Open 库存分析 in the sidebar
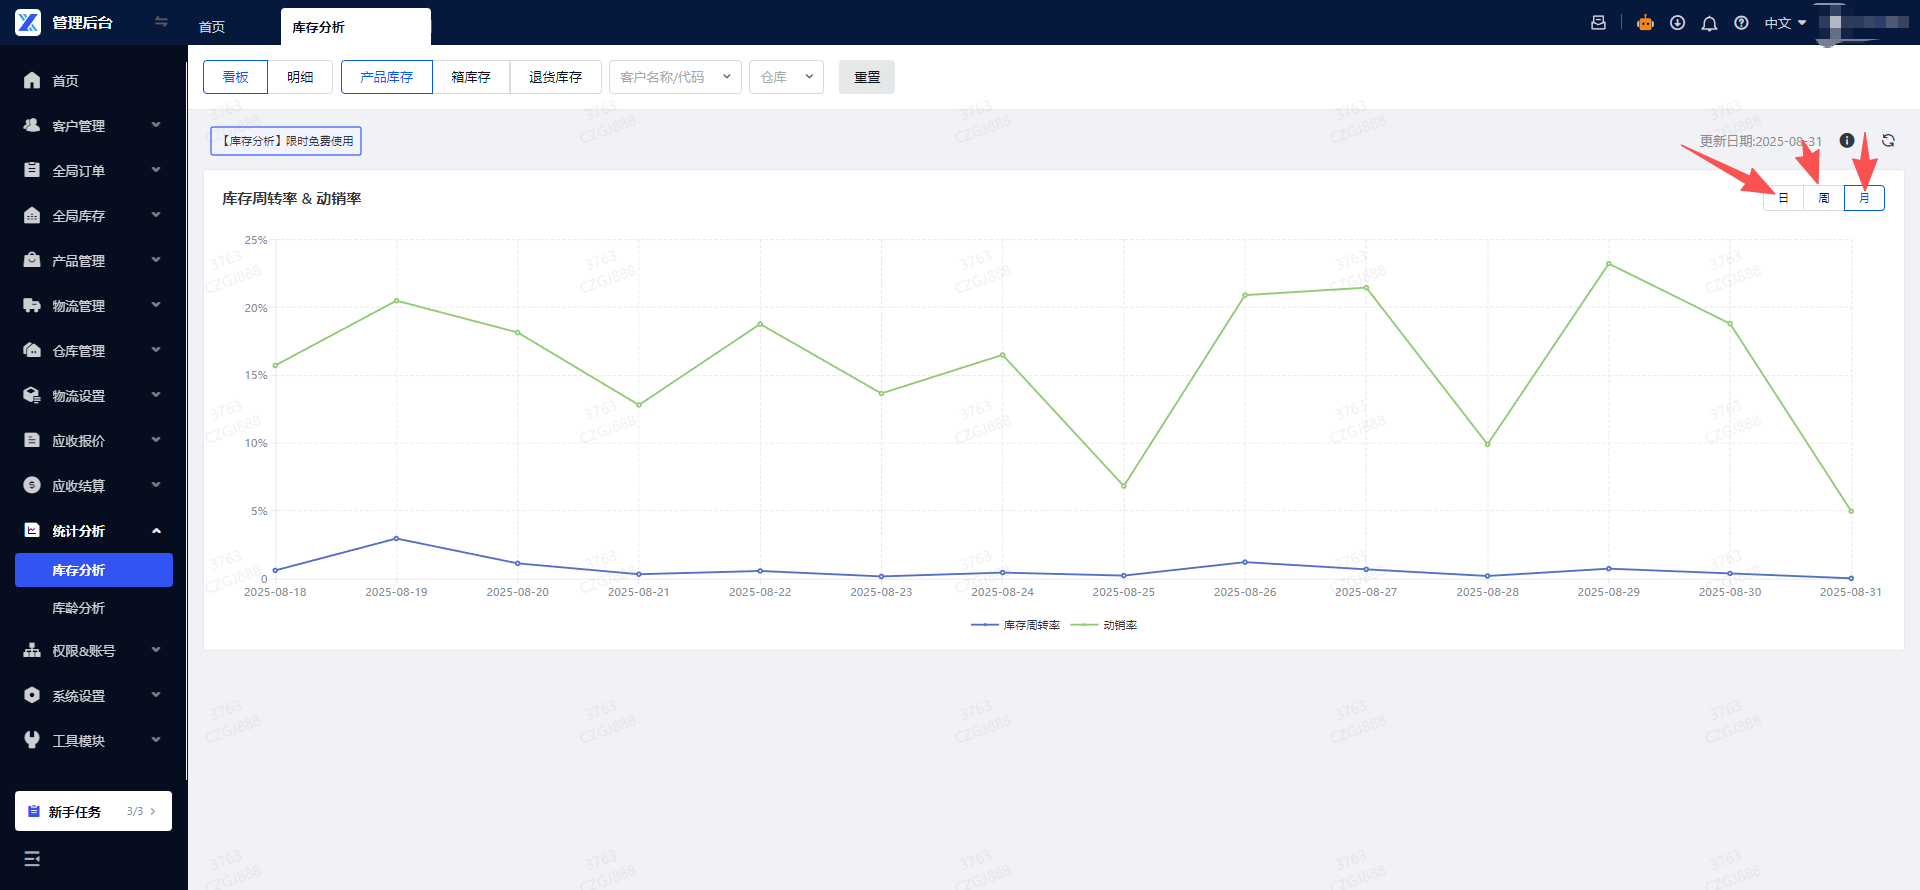This screenshot has height=890, width=1920. tap(94, 570)
